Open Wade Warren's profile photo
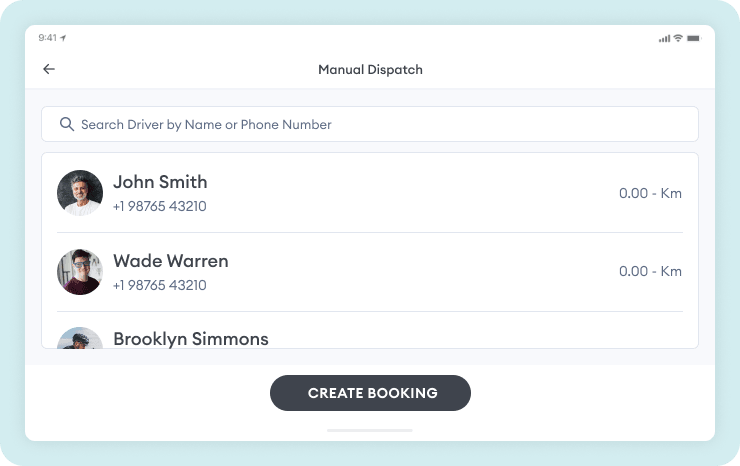 click(x=80, y=271)
